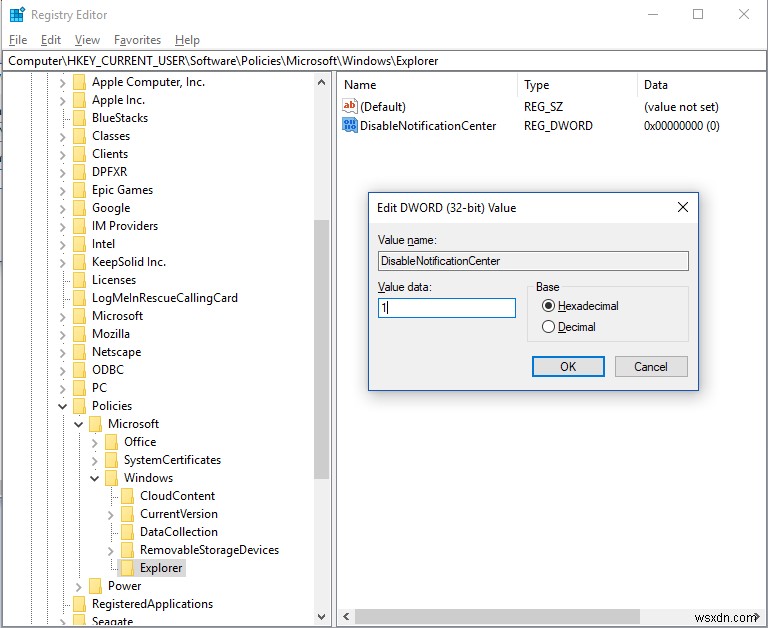Click the Policies folder icon

click(79, 406)
